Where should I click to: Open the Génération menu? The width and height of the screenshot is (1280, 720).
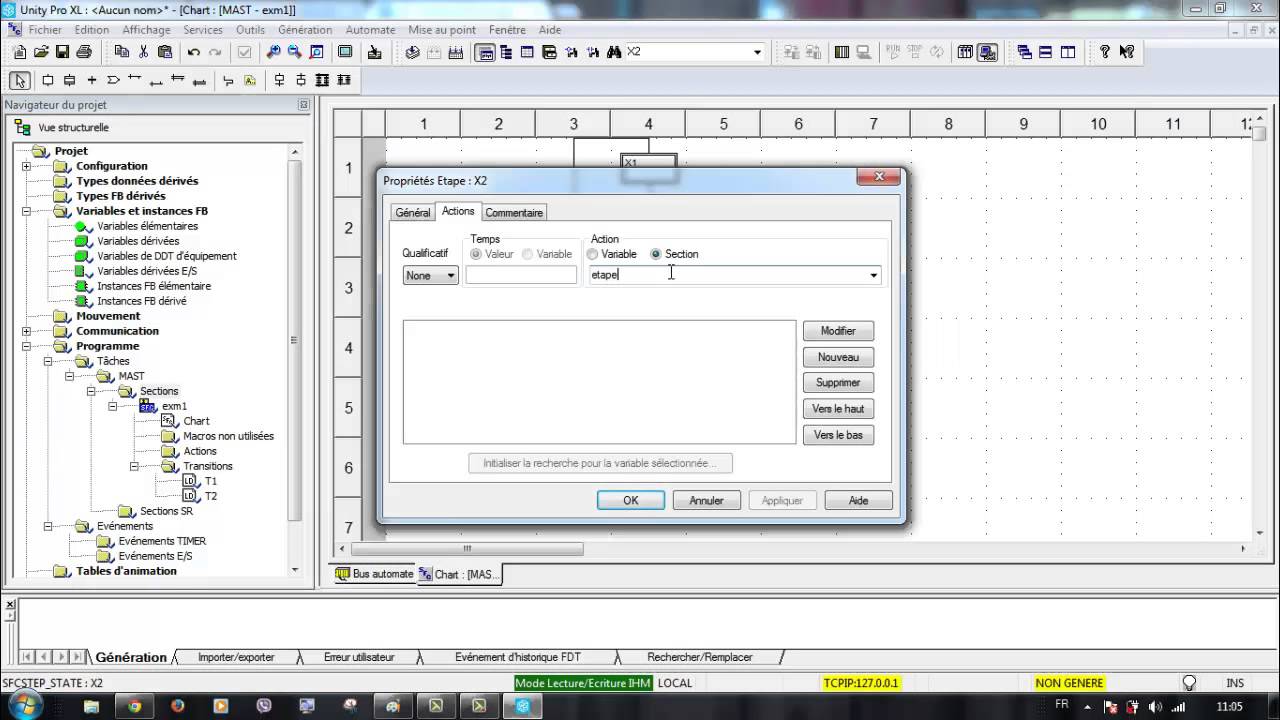[305, 30]
